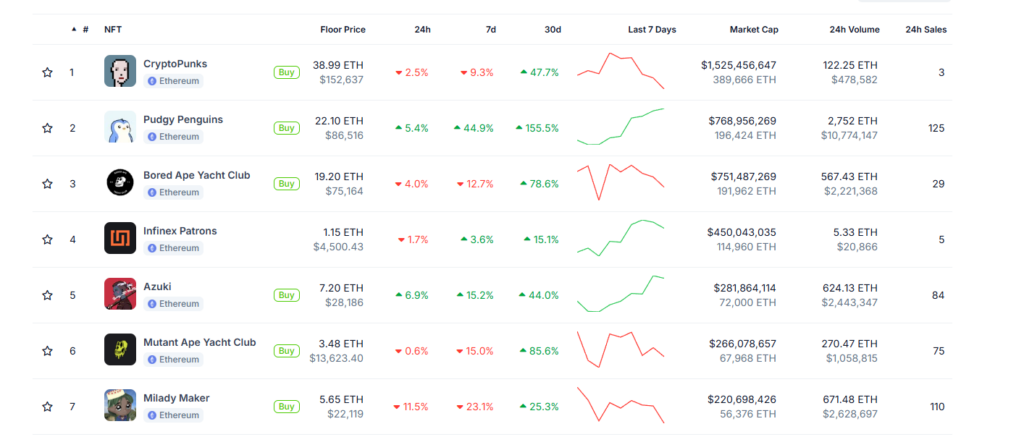Open the Milady Maker name link
Screen dimensions: 1024x437
click(176, 398)
